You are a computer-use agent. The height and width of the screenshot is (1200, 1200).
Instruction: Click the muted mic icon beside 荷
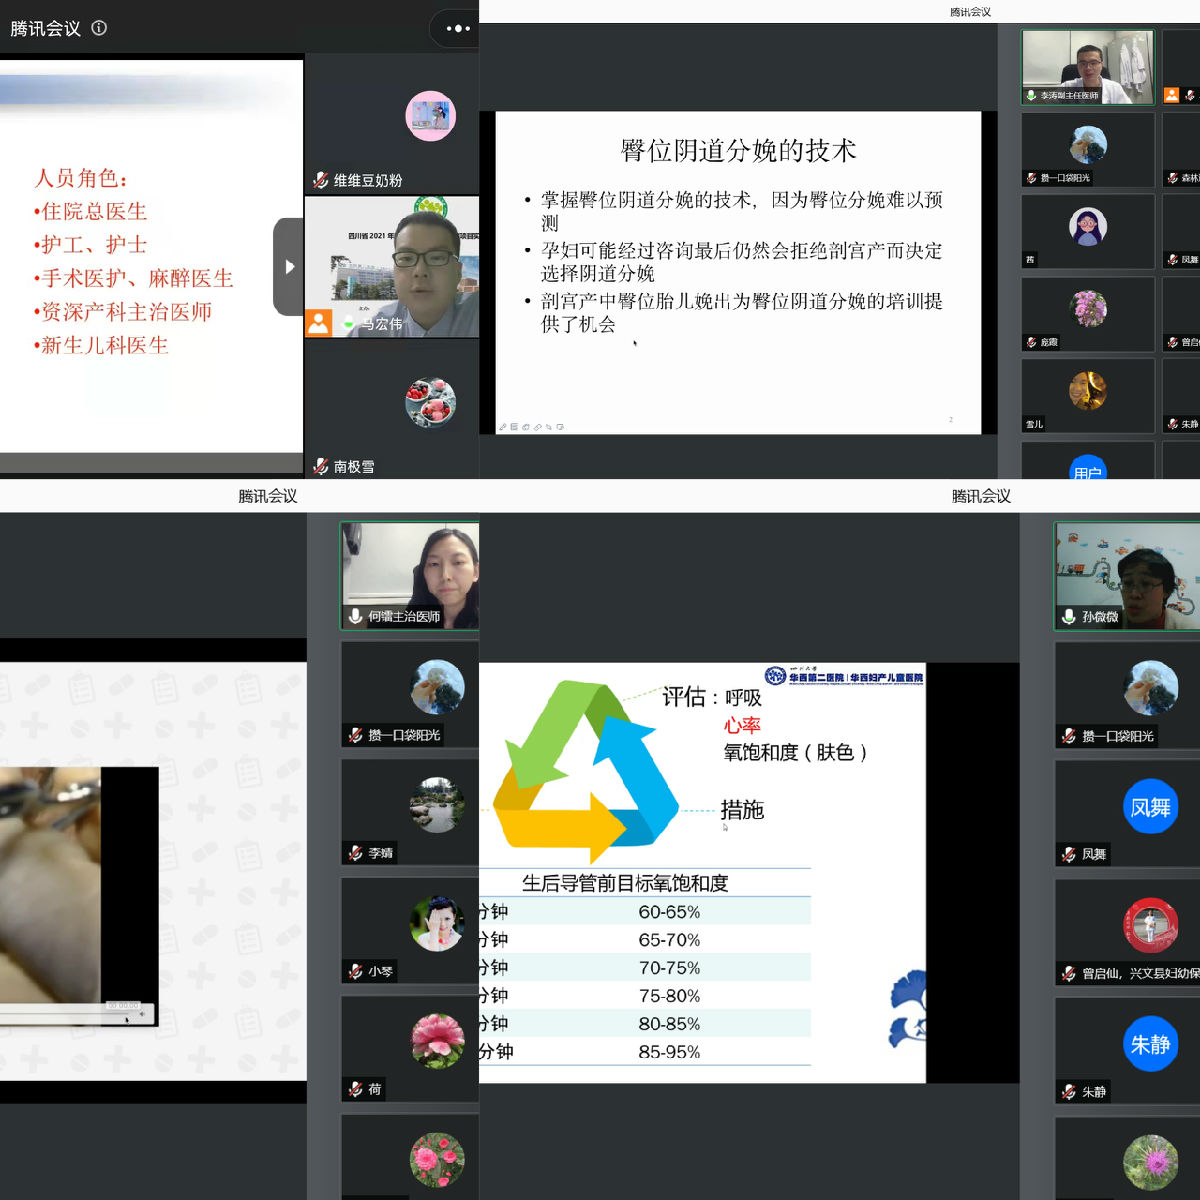tap(355, 1089)
